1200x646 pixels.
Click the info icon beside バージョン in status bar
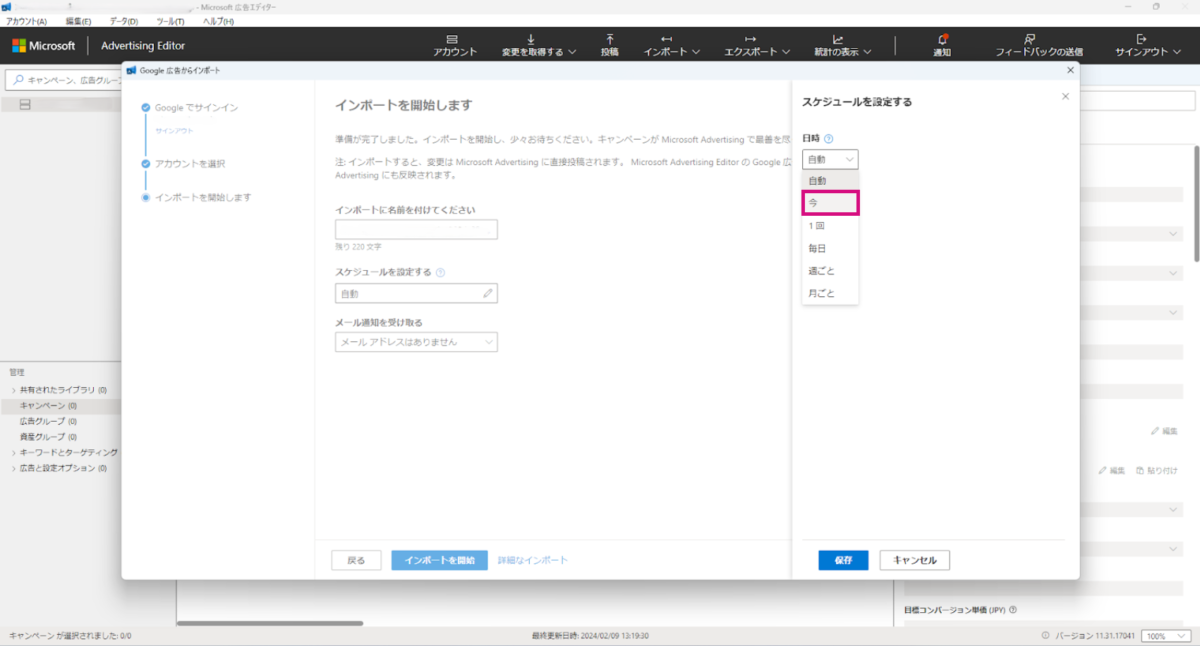coord(1045,636)
